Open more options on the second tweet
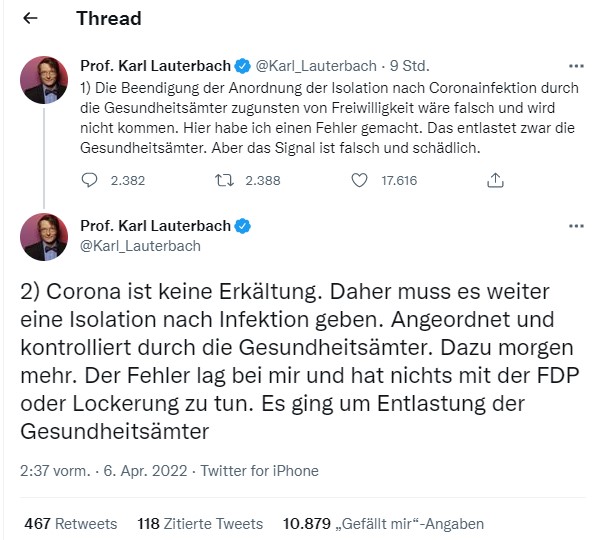 pos(575,226)
